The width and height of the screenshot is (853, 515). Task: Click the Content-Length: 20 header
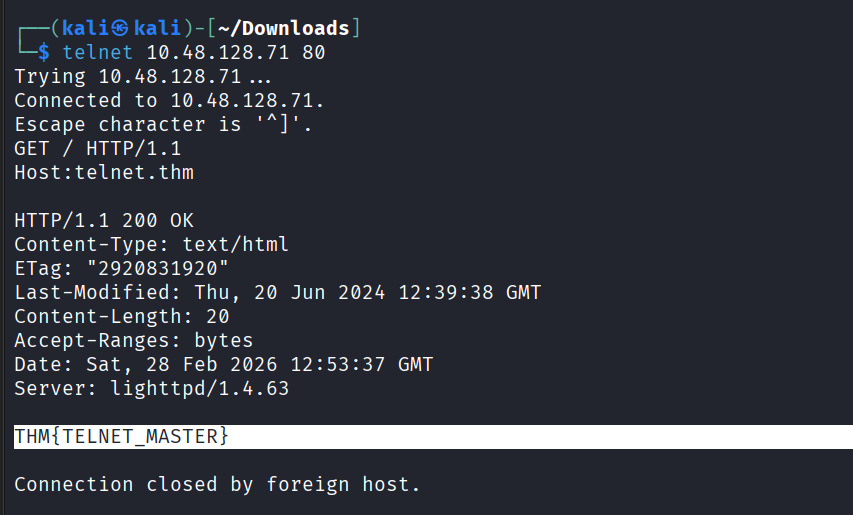(122, 316)
